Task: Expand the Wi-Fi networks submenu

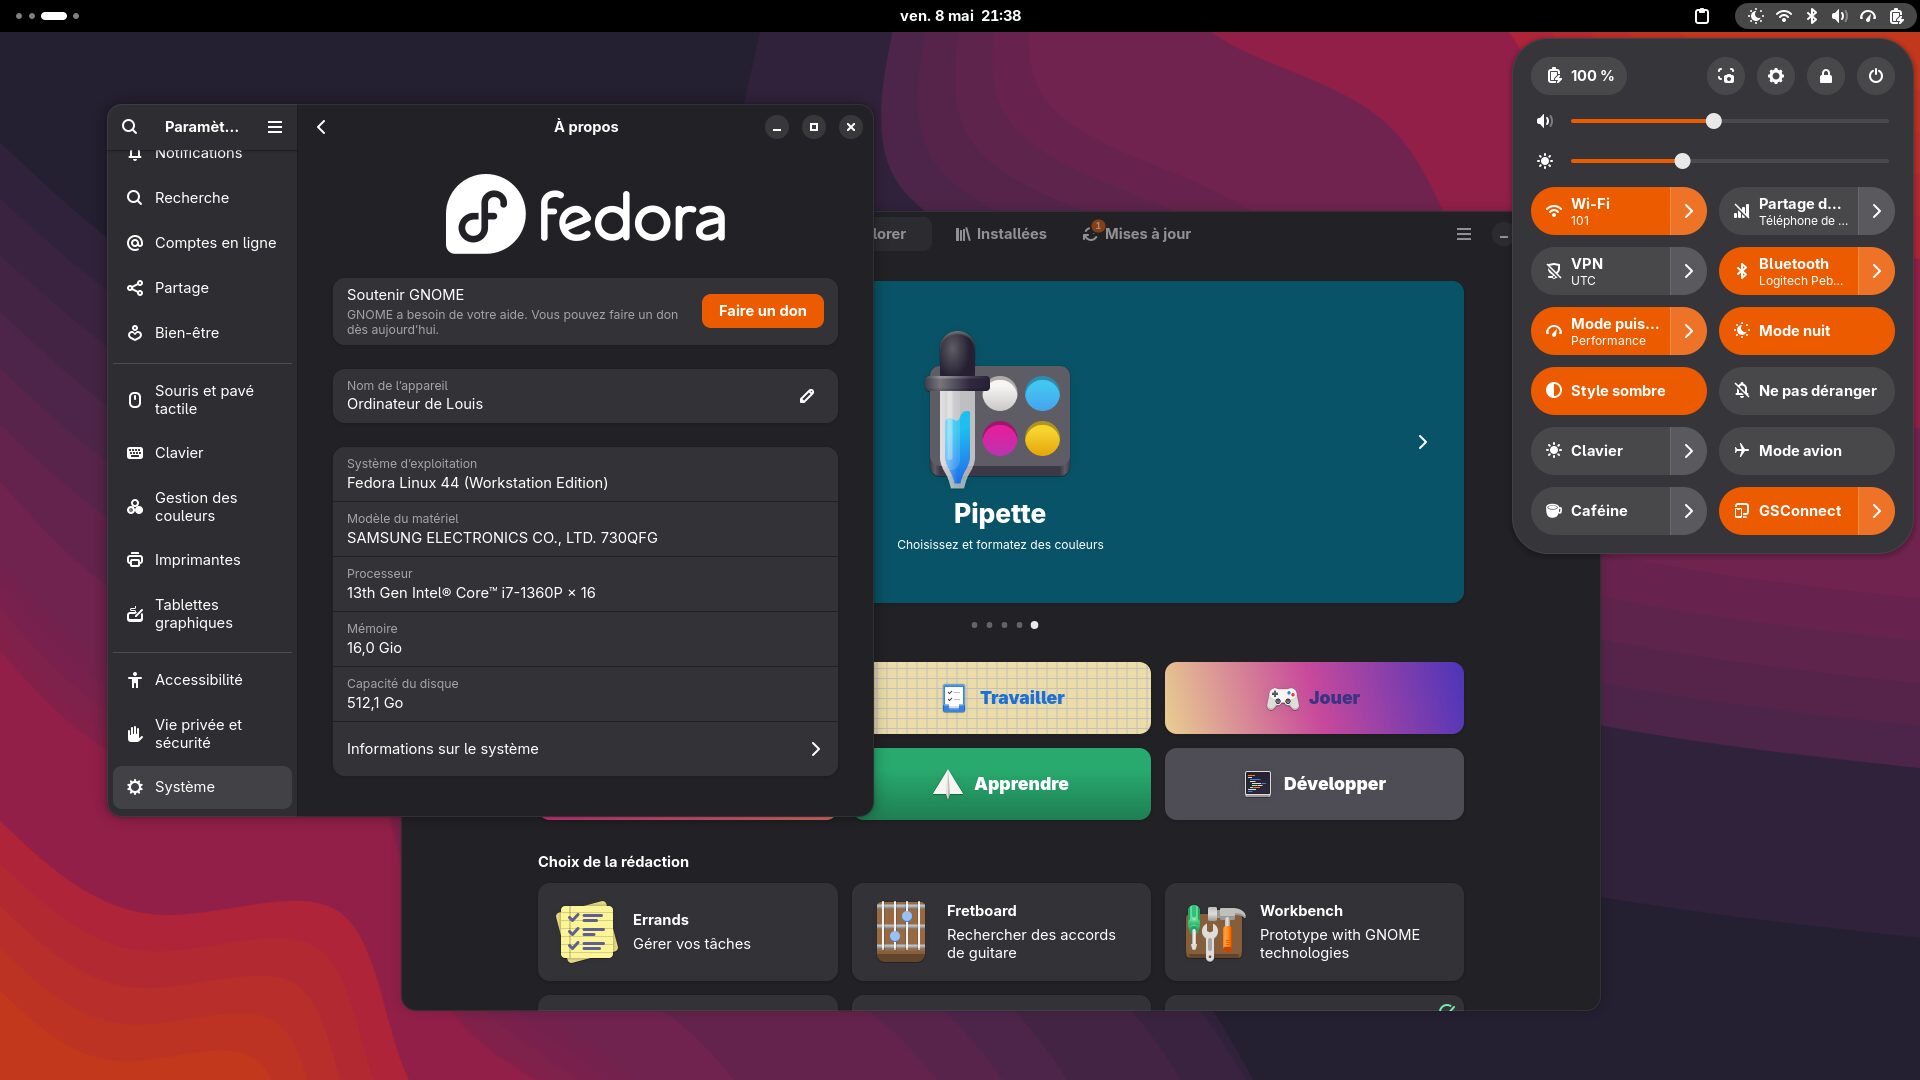Action: [1688, 211]
